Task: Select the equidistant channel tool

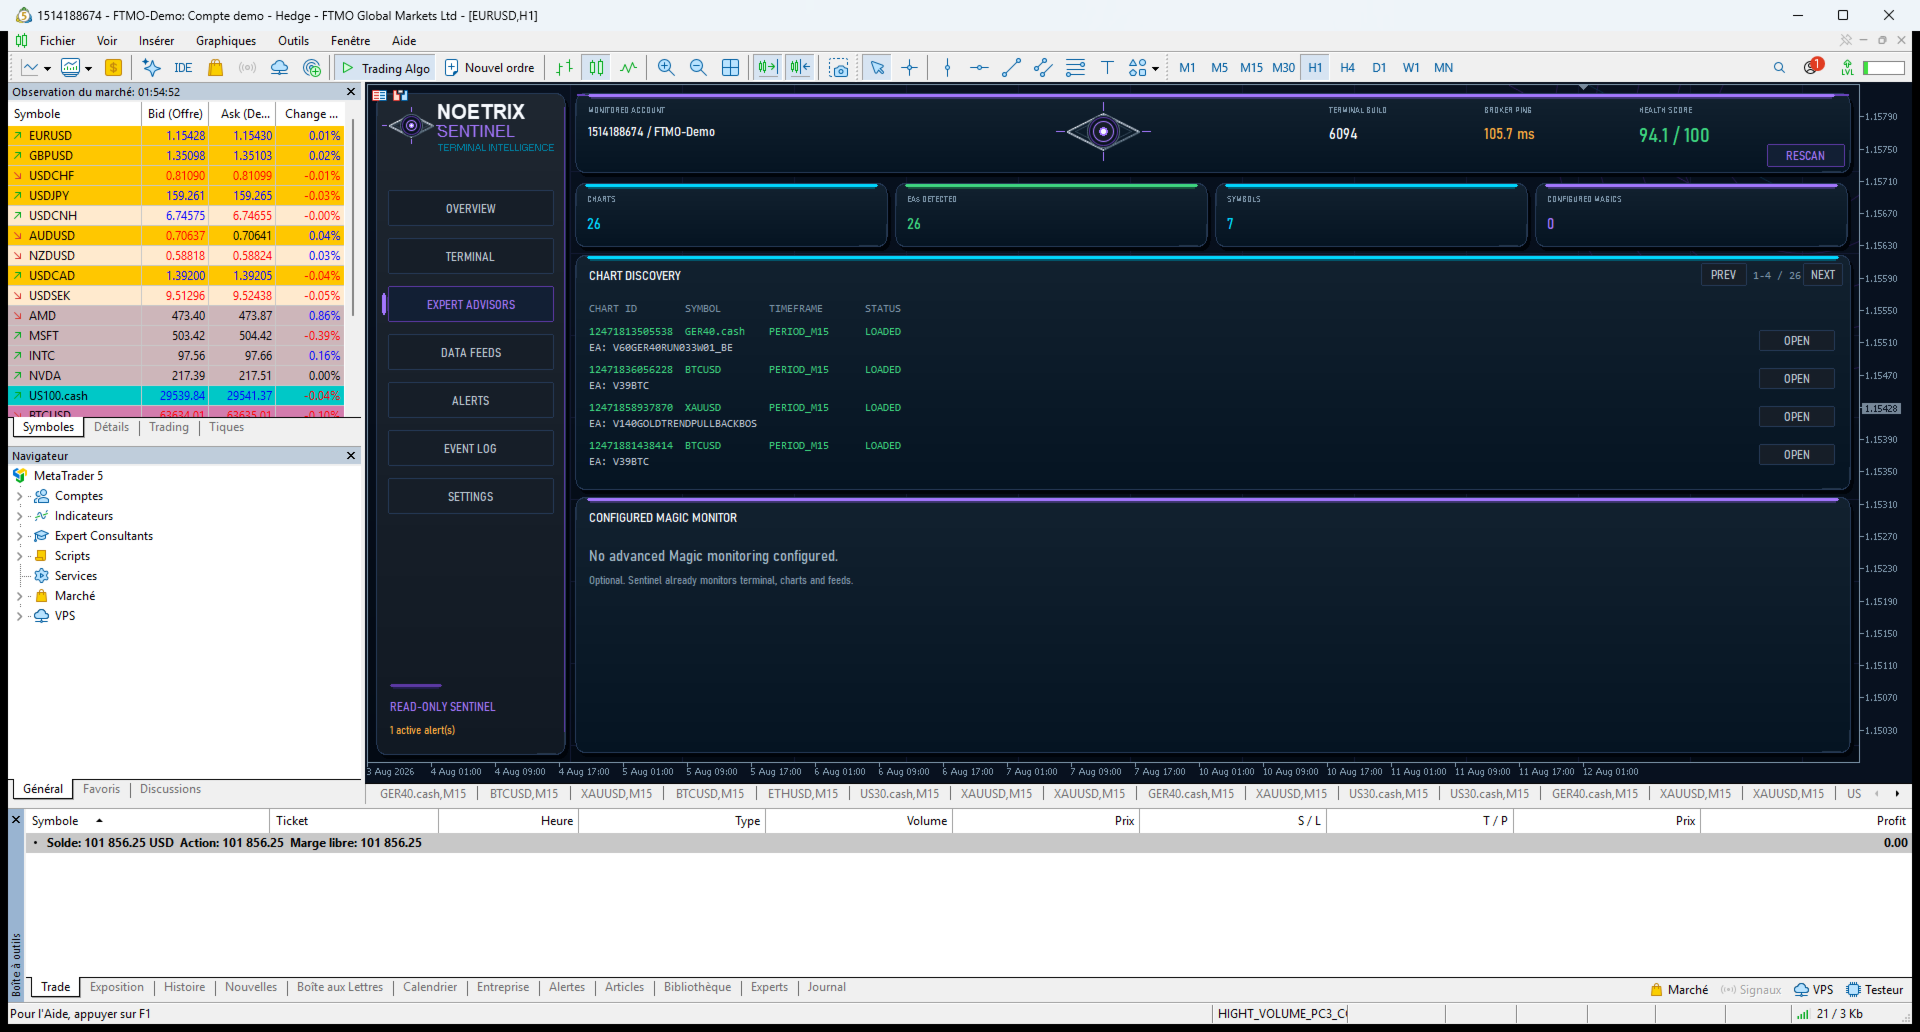Action: click(1043, 67)
